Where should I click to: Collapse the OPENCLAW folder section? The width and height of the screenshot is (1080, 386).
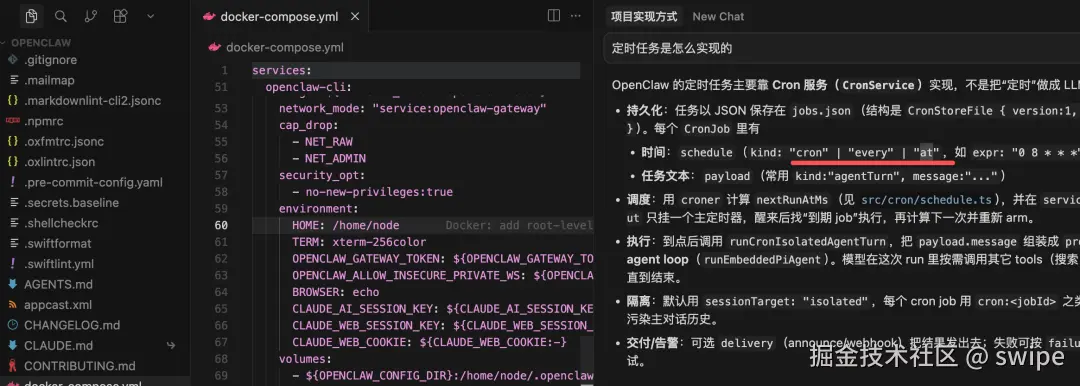(41, 43)
